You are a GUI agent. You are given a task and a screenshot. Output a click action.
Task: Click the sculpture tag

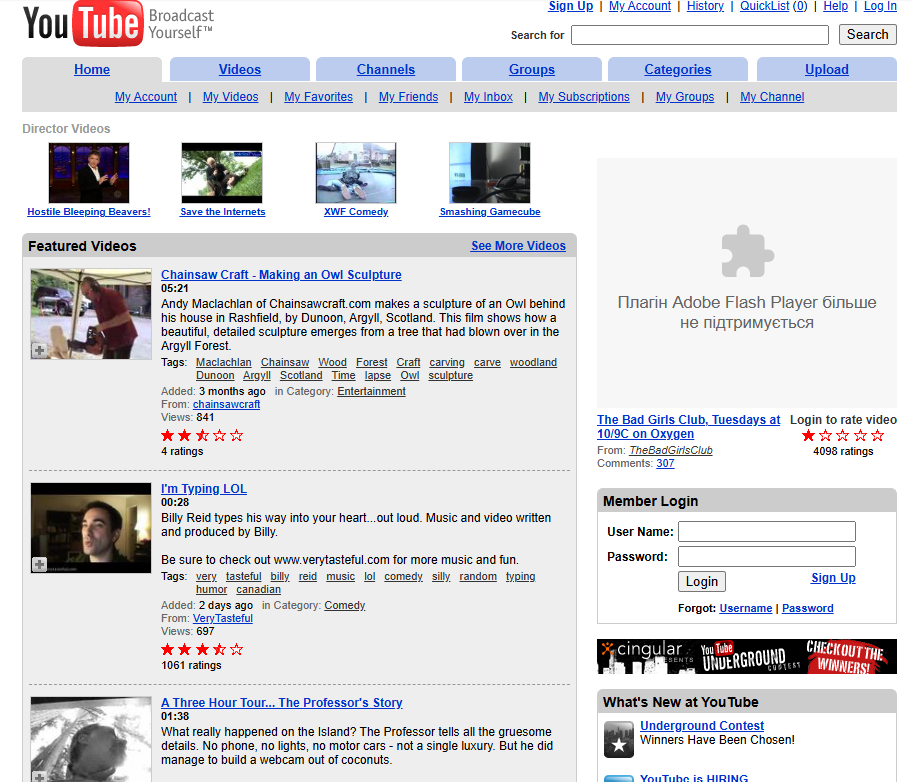coord(450,376)
